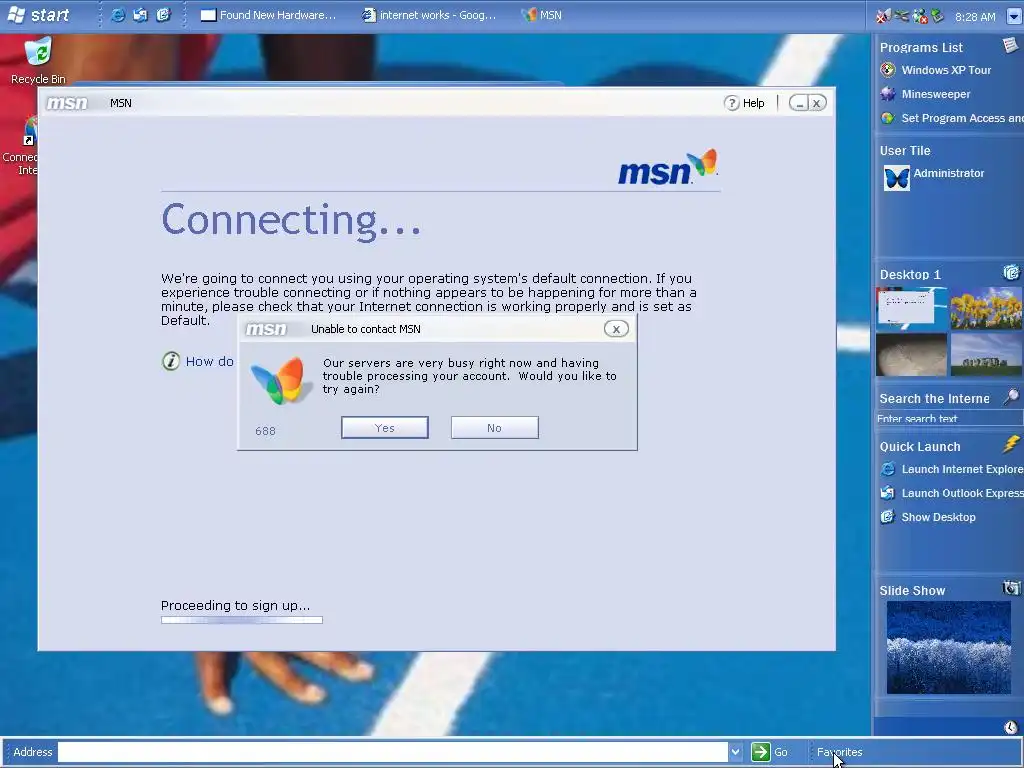The image size is (1024, 768).
Task: Click the green Safely Remove Hardware tray icon
Action: click(x=938, y=16)
